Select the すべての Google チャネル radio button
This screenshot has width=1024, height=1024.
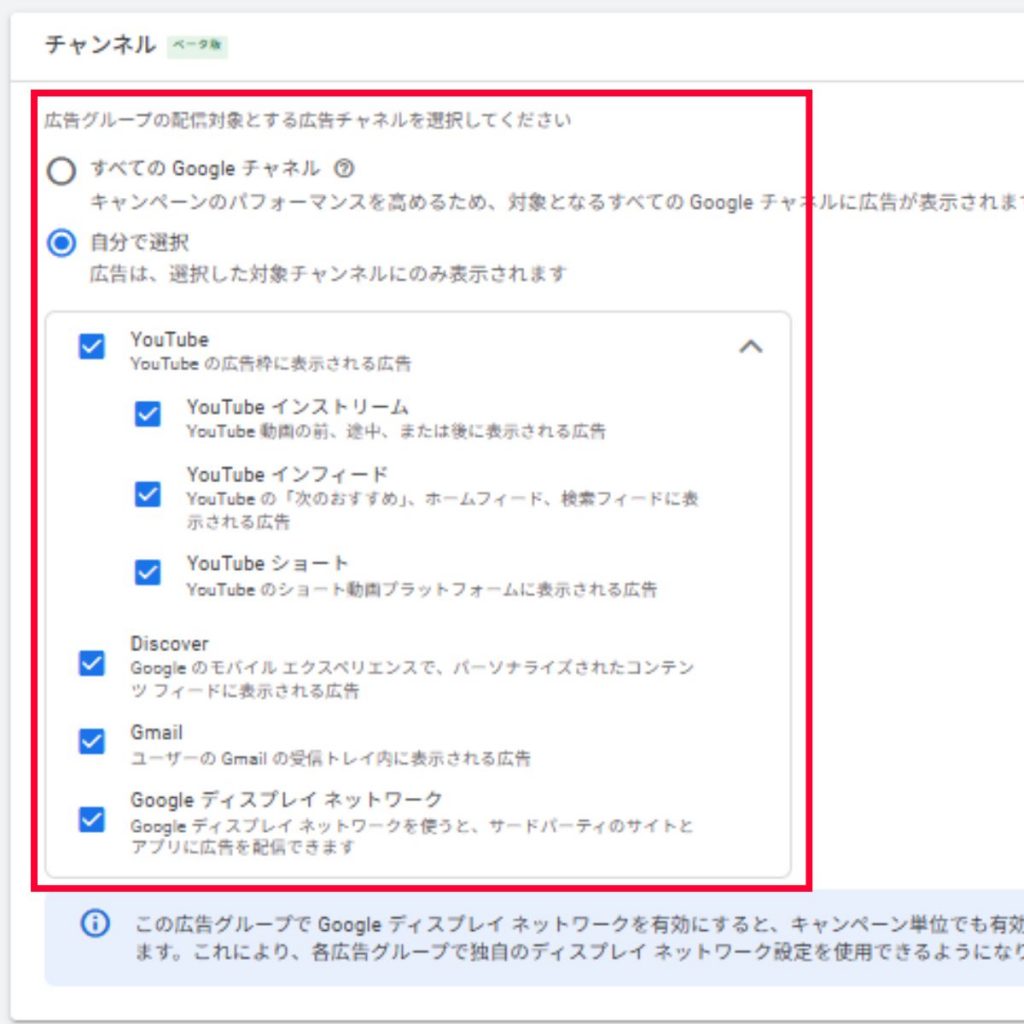[x=61, y=171]
